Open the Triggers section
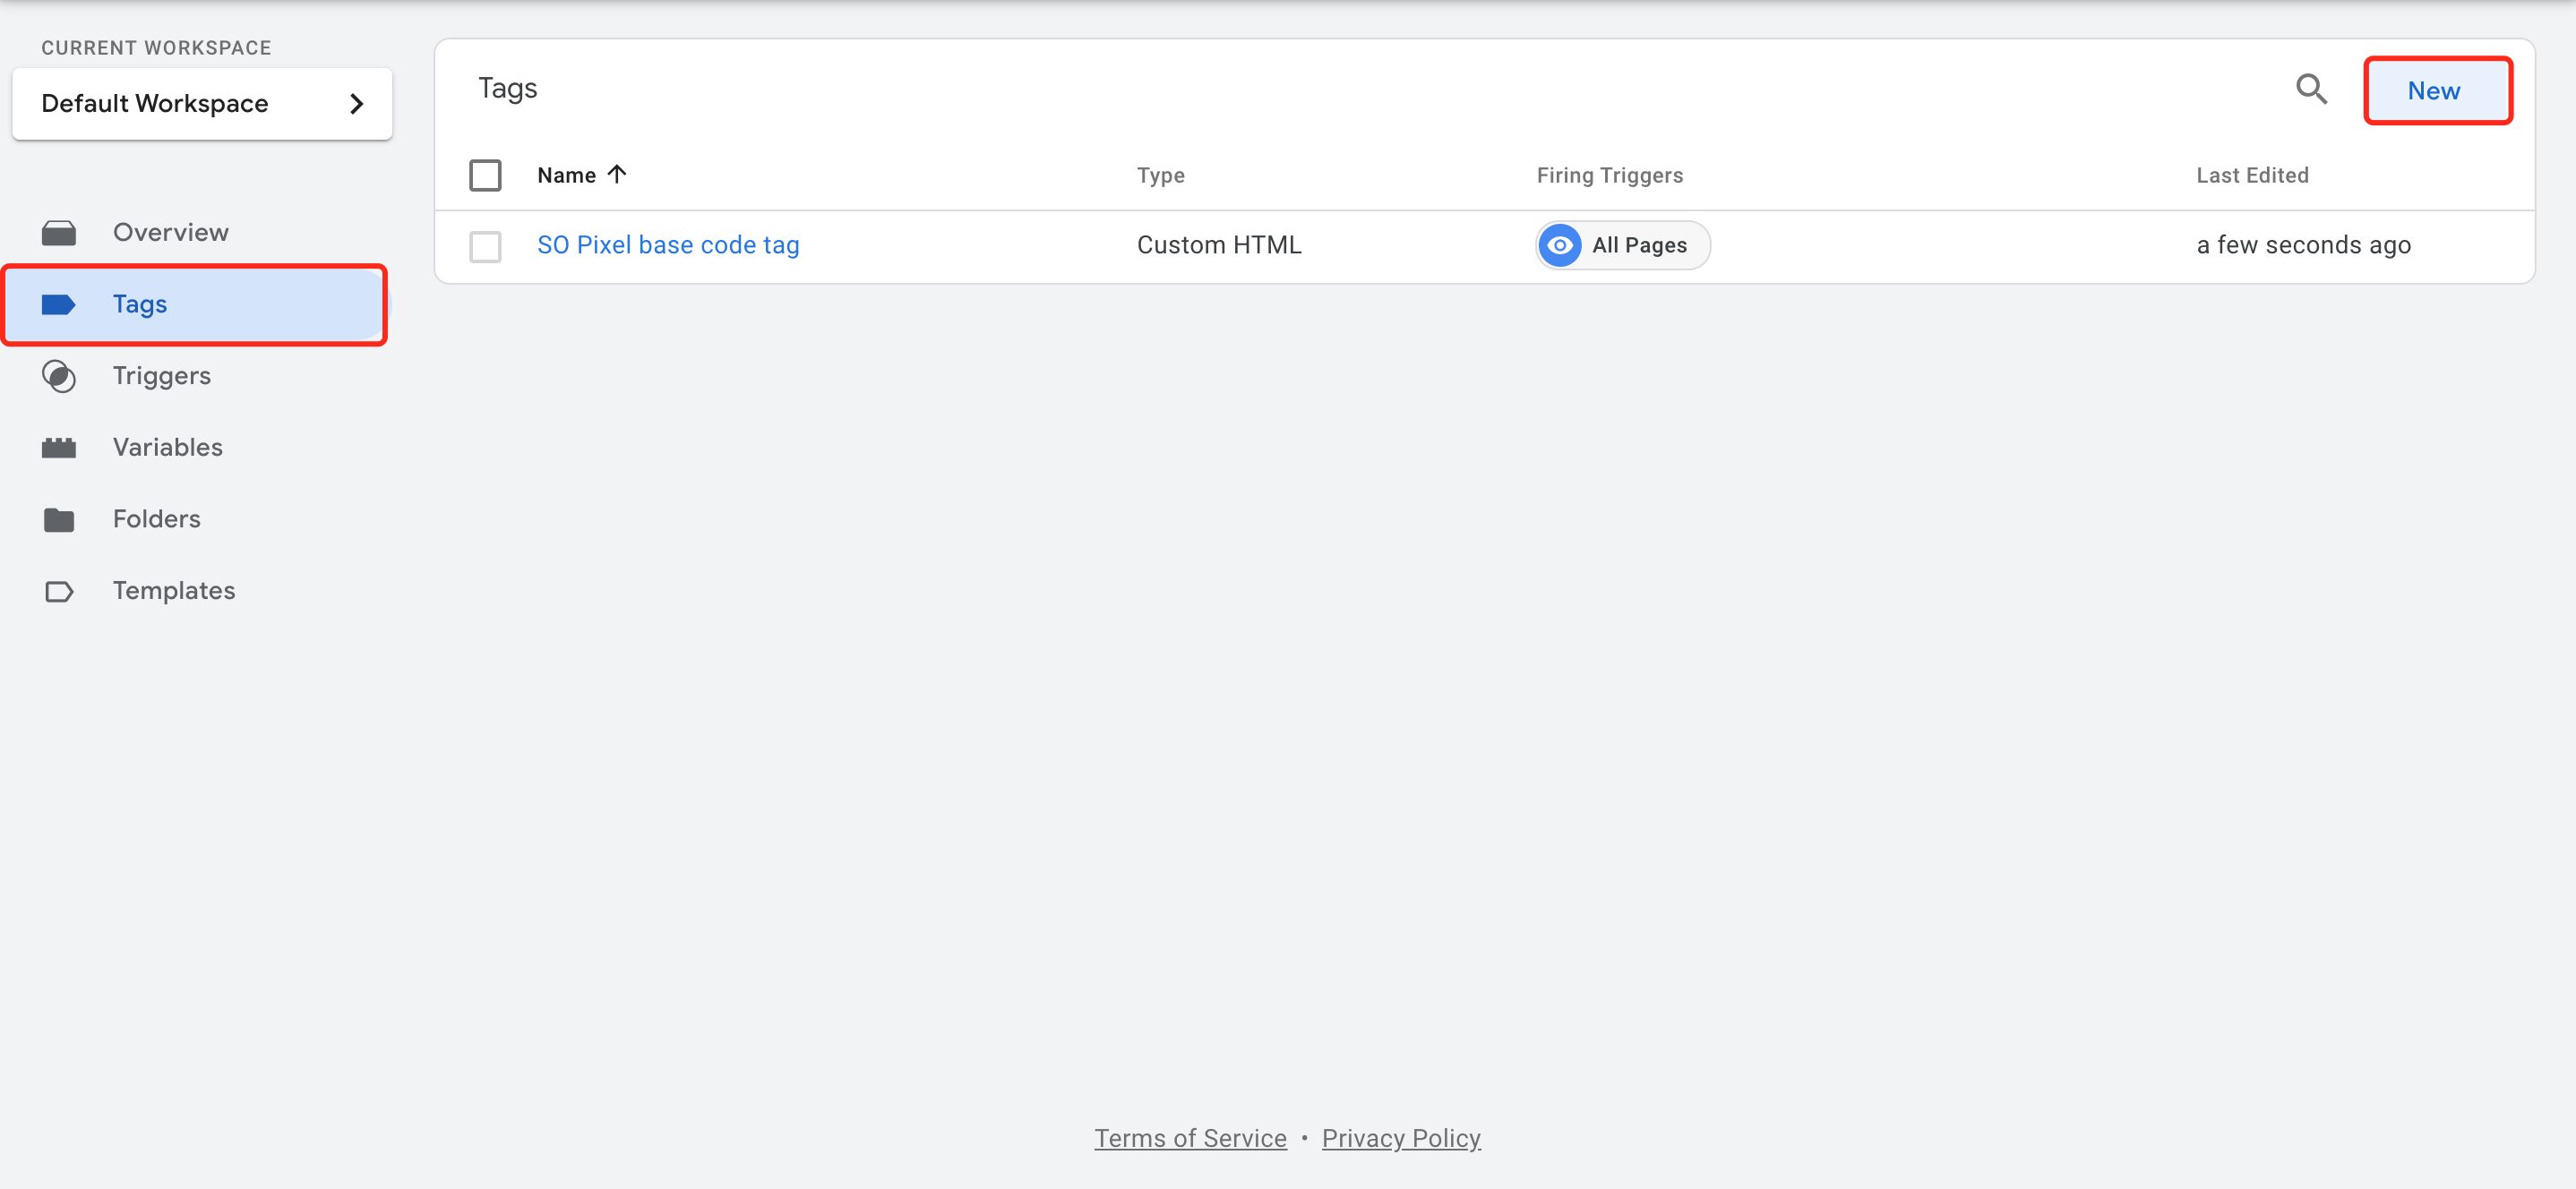The height and width of the screenshot is (1189, 2576). [x=162, y=376]
